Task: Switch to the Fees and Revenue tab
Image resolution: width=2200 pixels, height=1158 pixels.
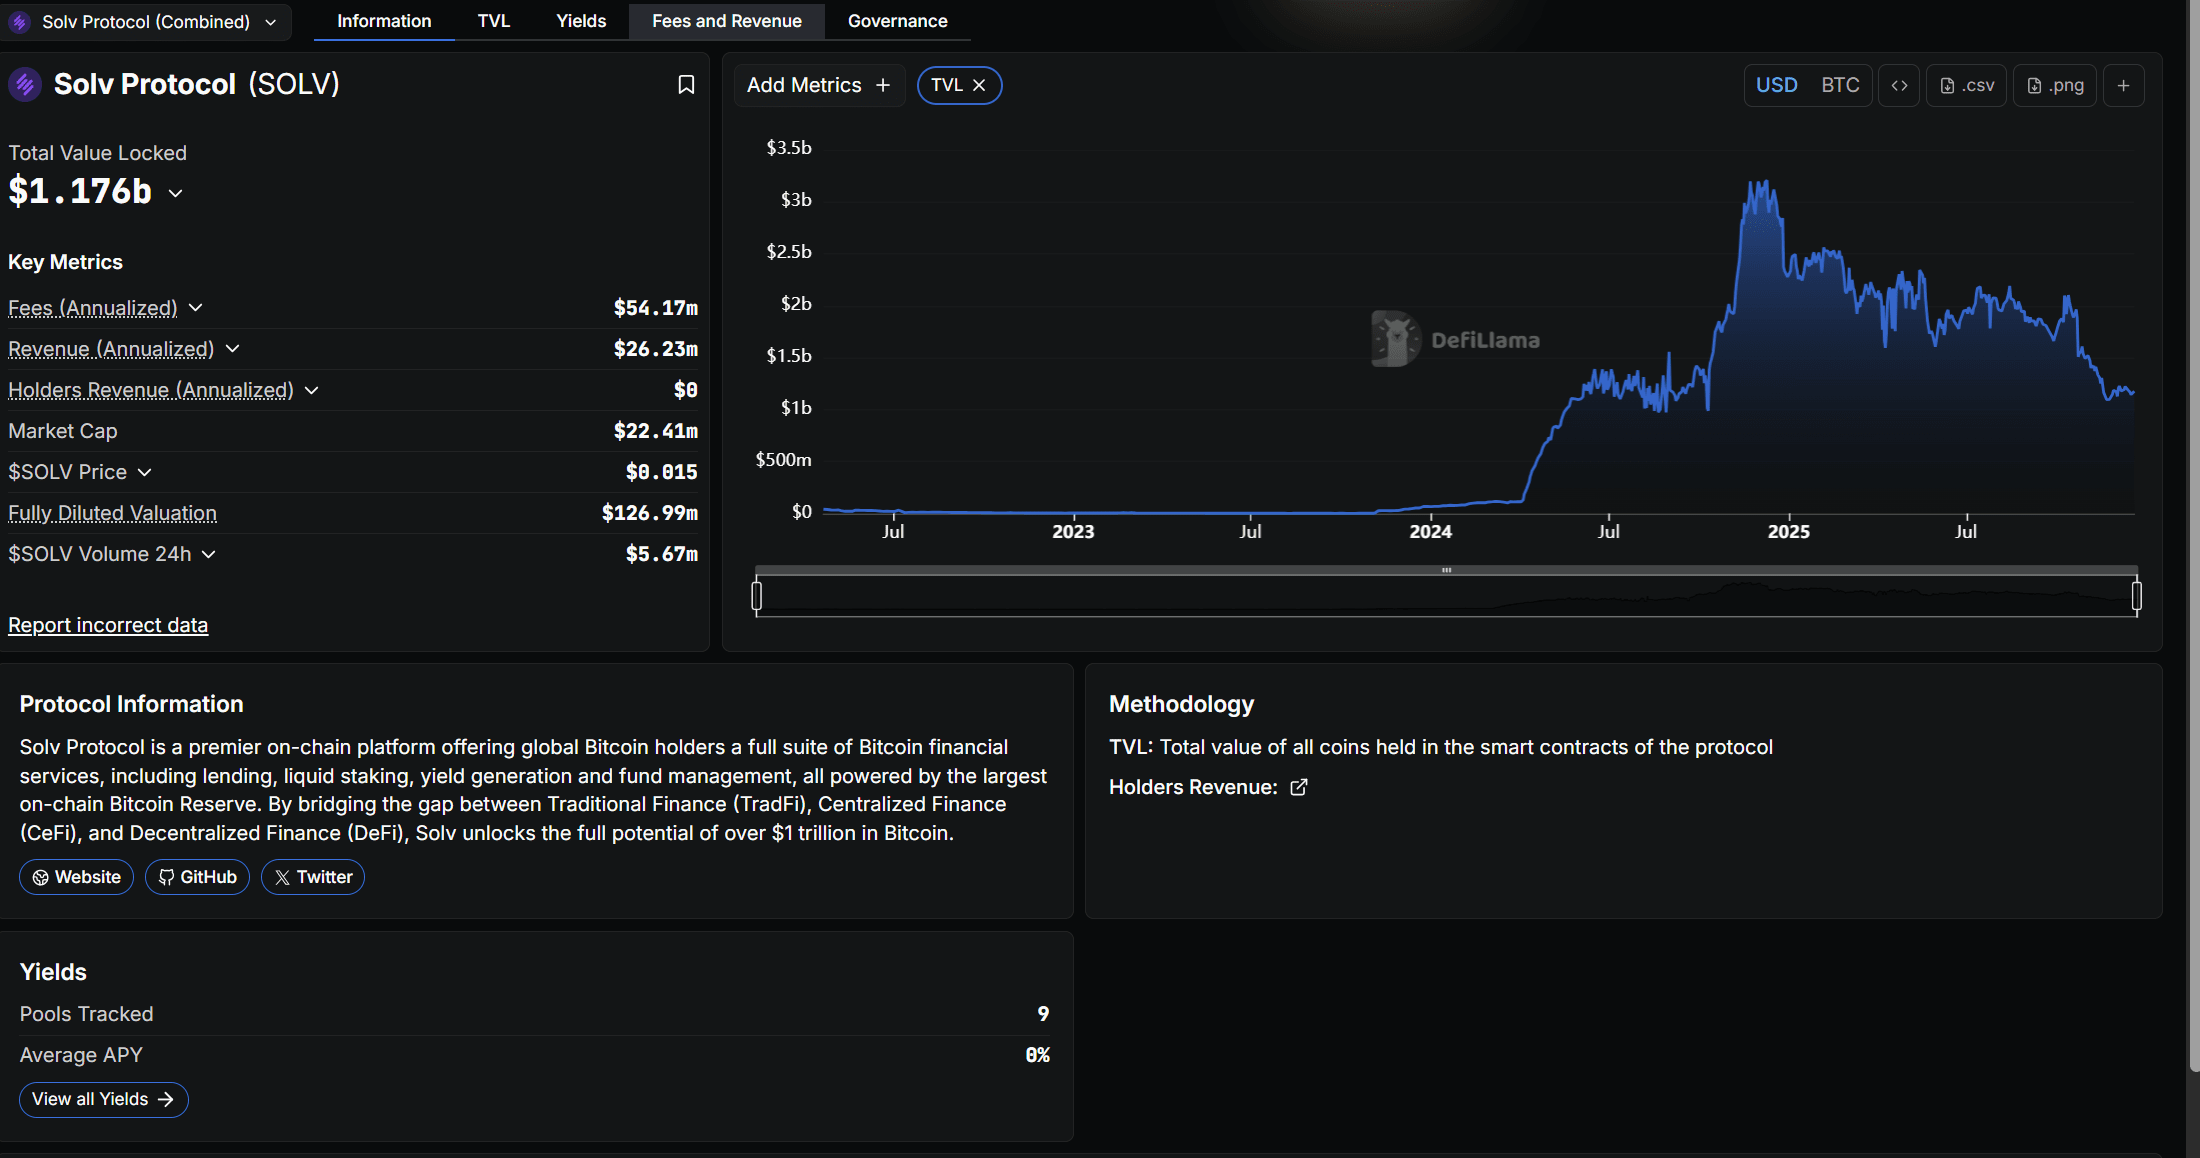Action: 727,21
